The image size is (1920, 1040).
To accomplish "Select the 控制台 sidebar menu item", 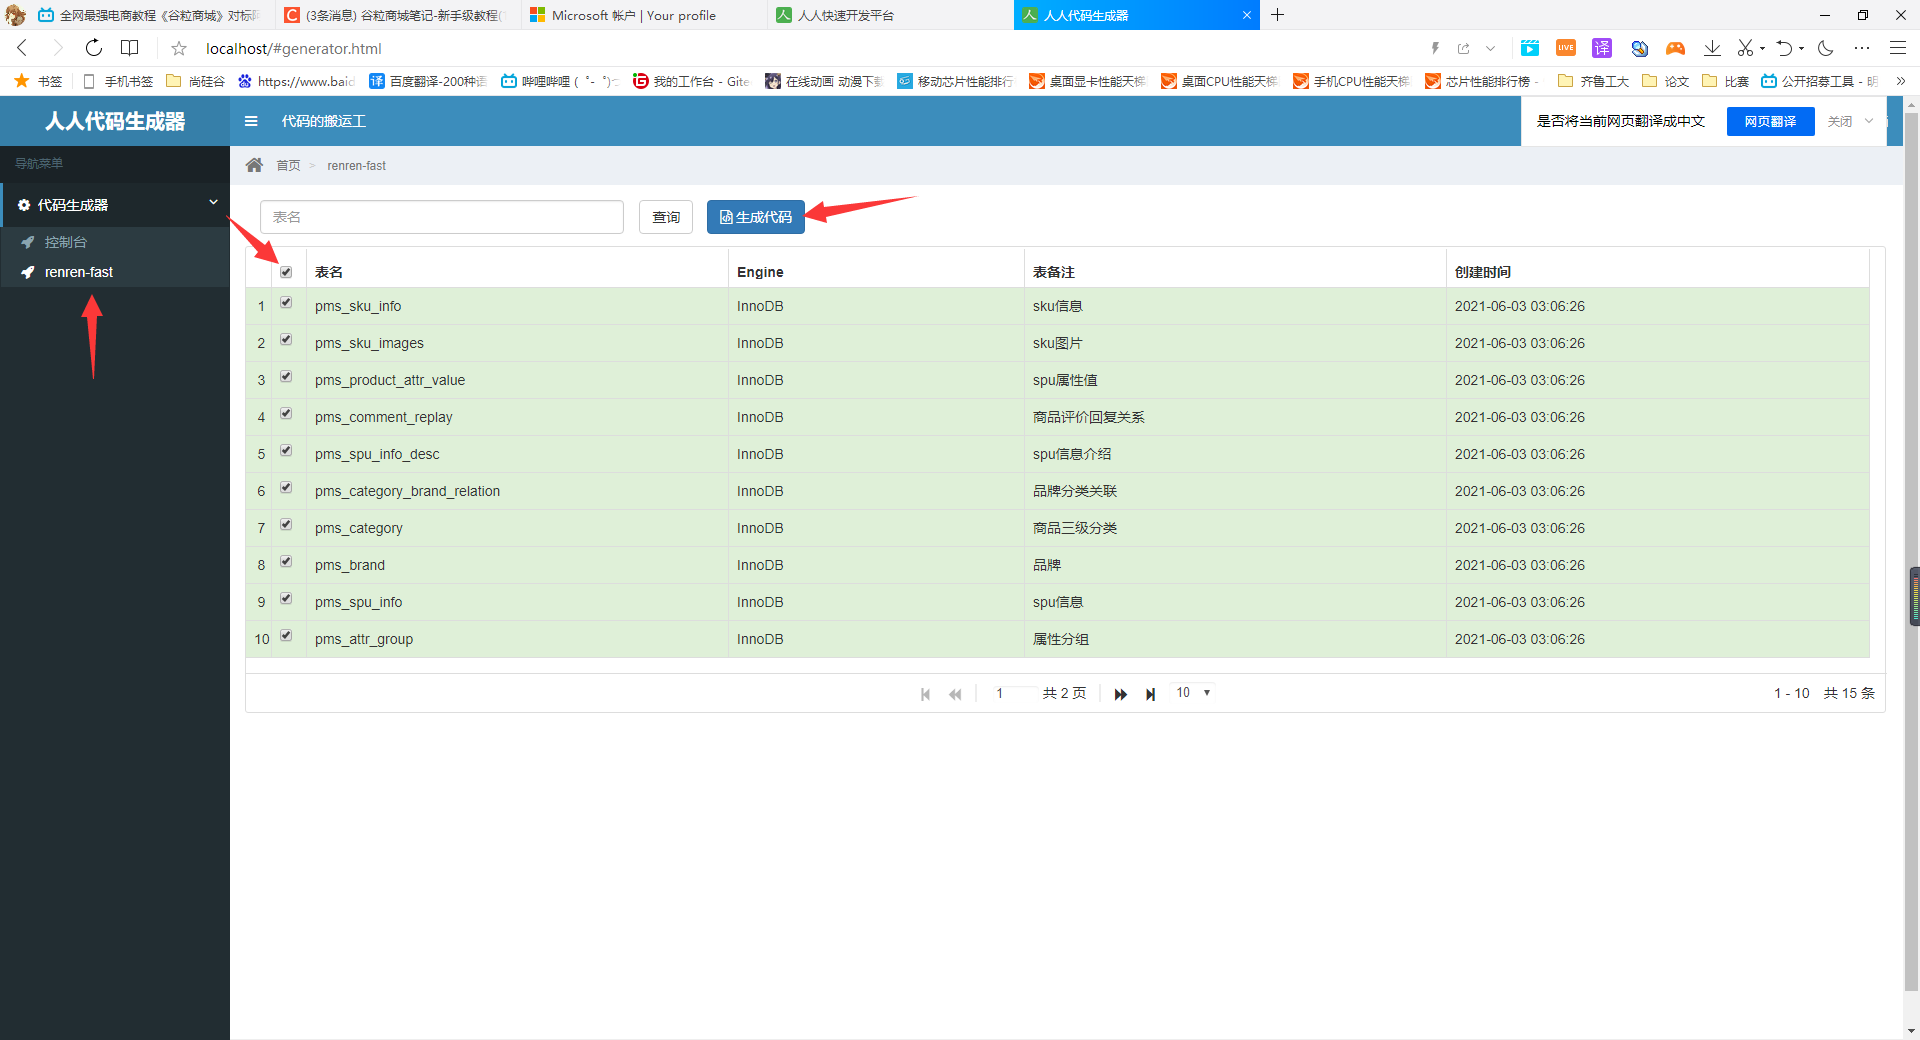I will (115, 242).
